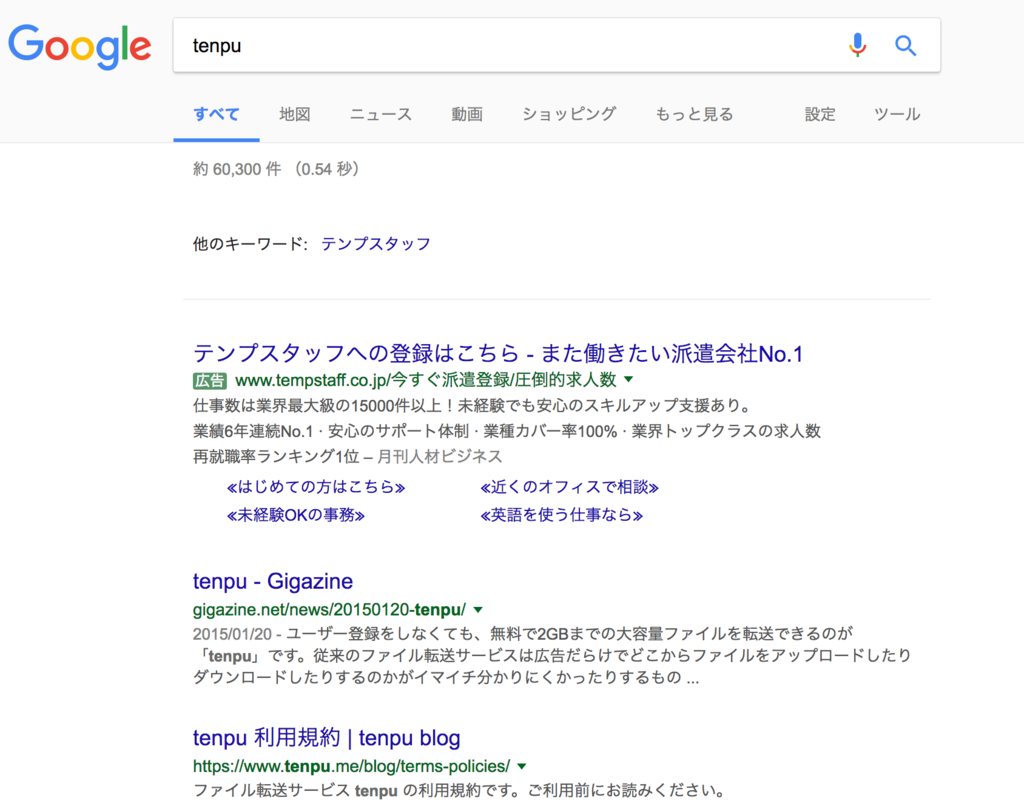Open the 設定 menu
Viewport: 1024px width, 806px height.
[820, 114]
